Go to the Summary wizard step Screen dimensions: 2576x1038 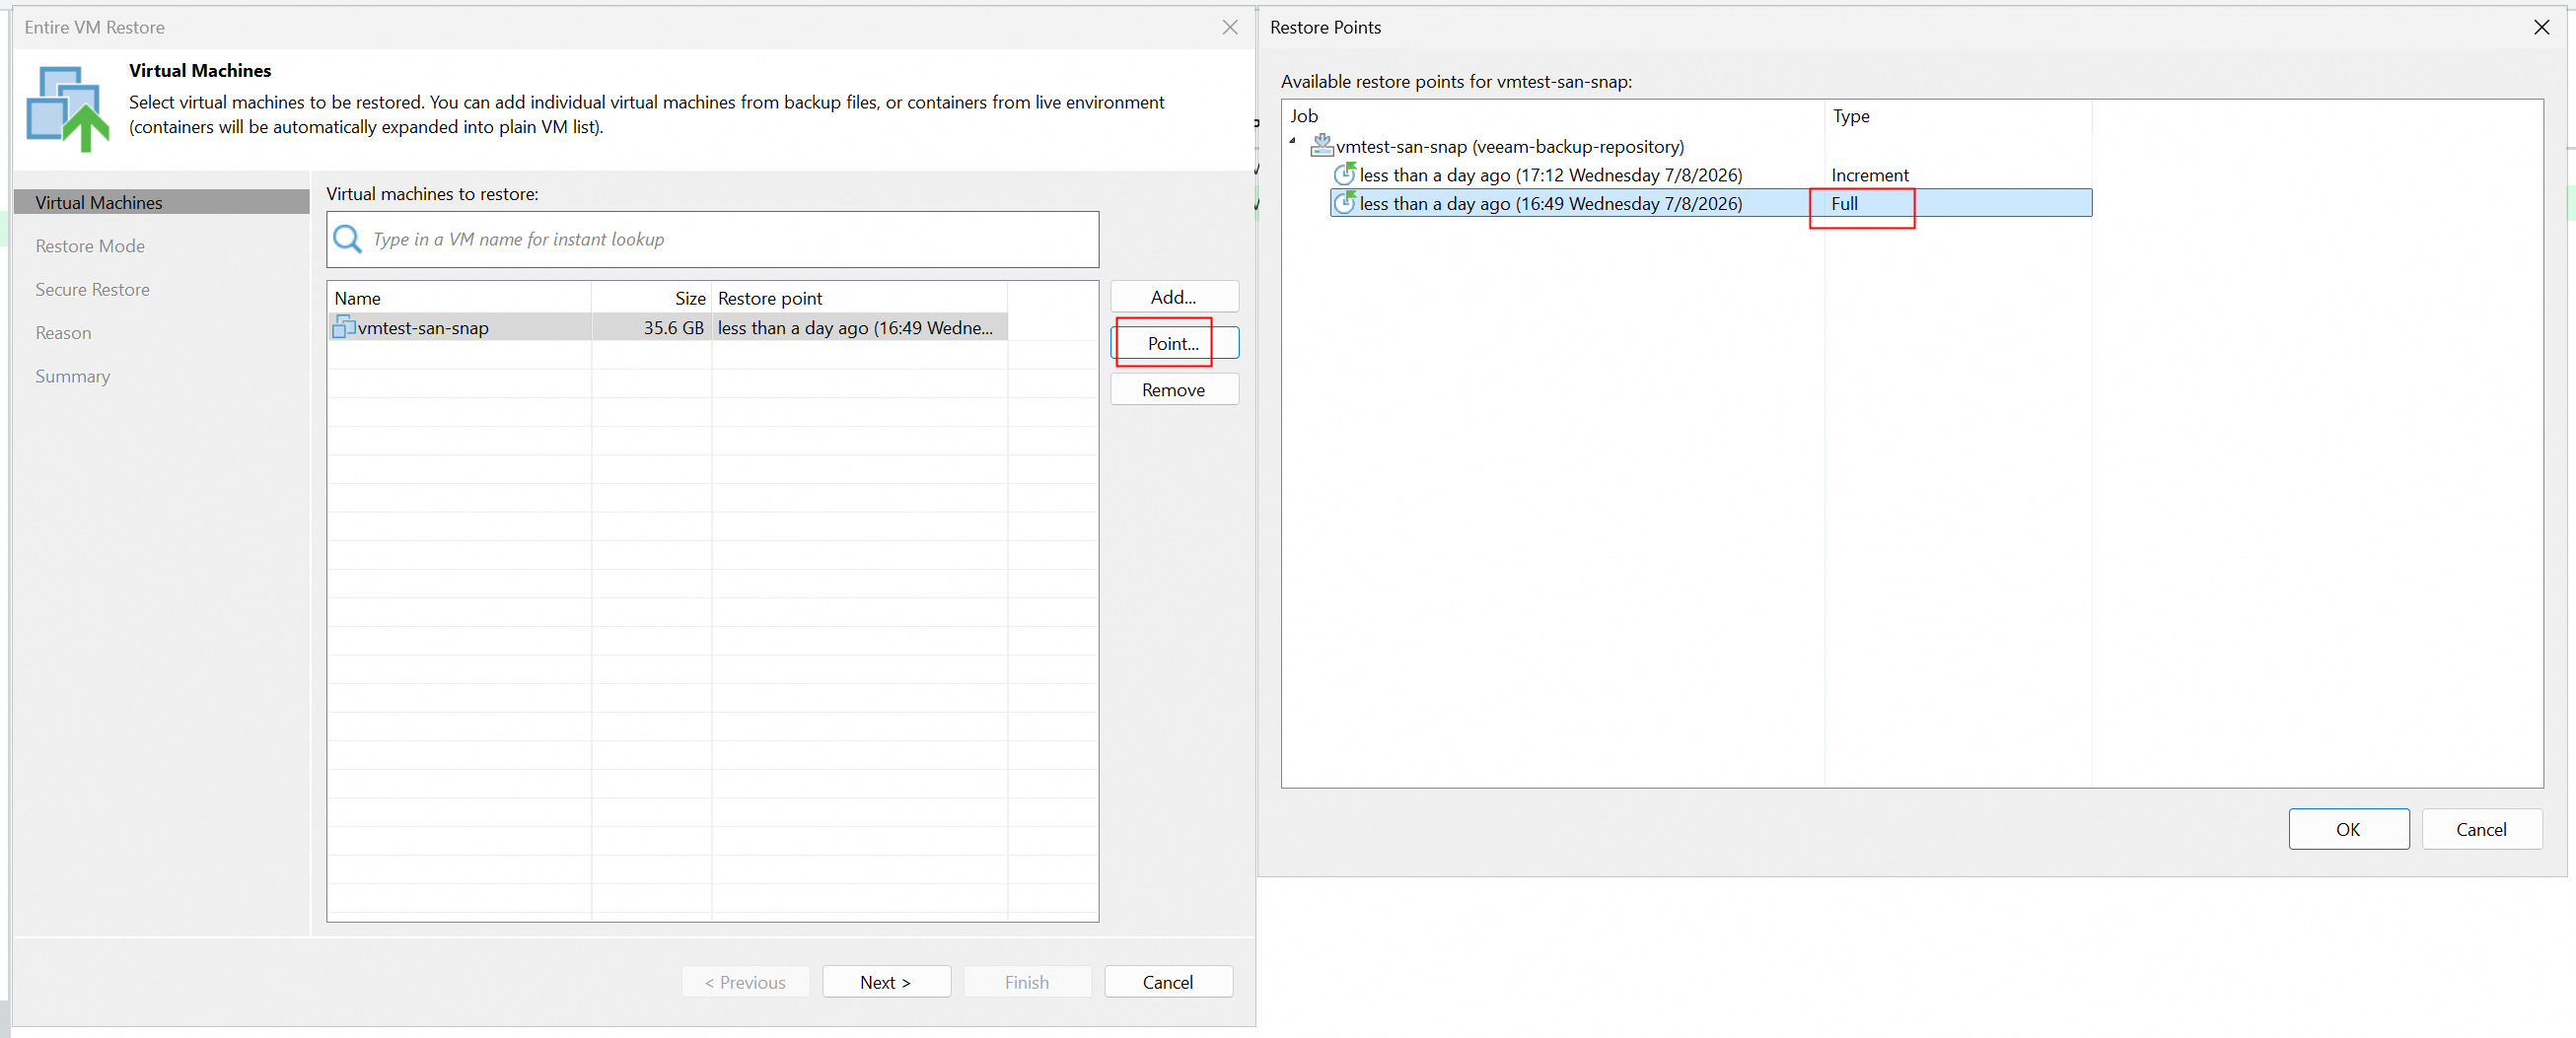tap(73, 376)
